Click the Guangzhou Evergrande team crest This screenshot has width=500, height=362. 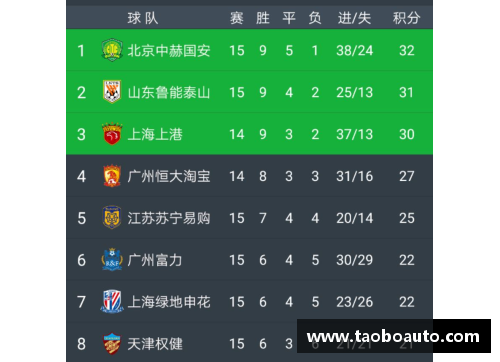pos(112,176)
